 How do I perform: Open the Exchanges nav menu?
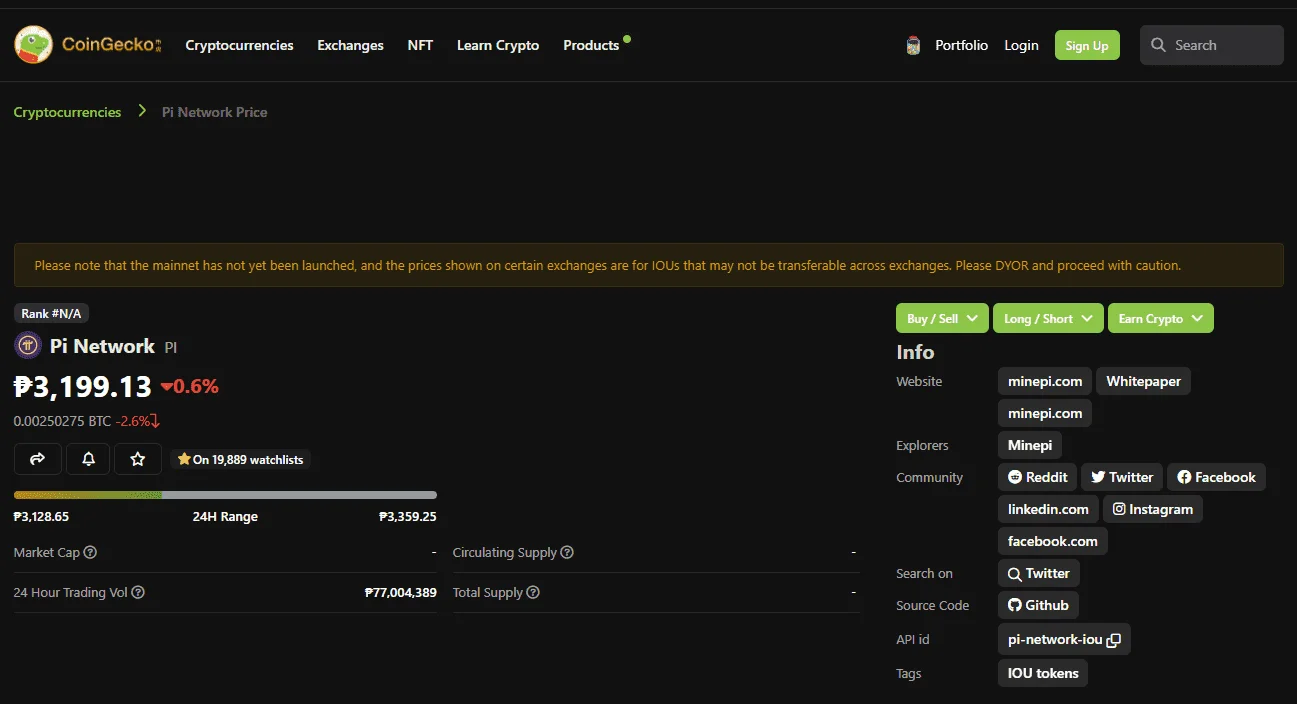click(x=350, y=45)
